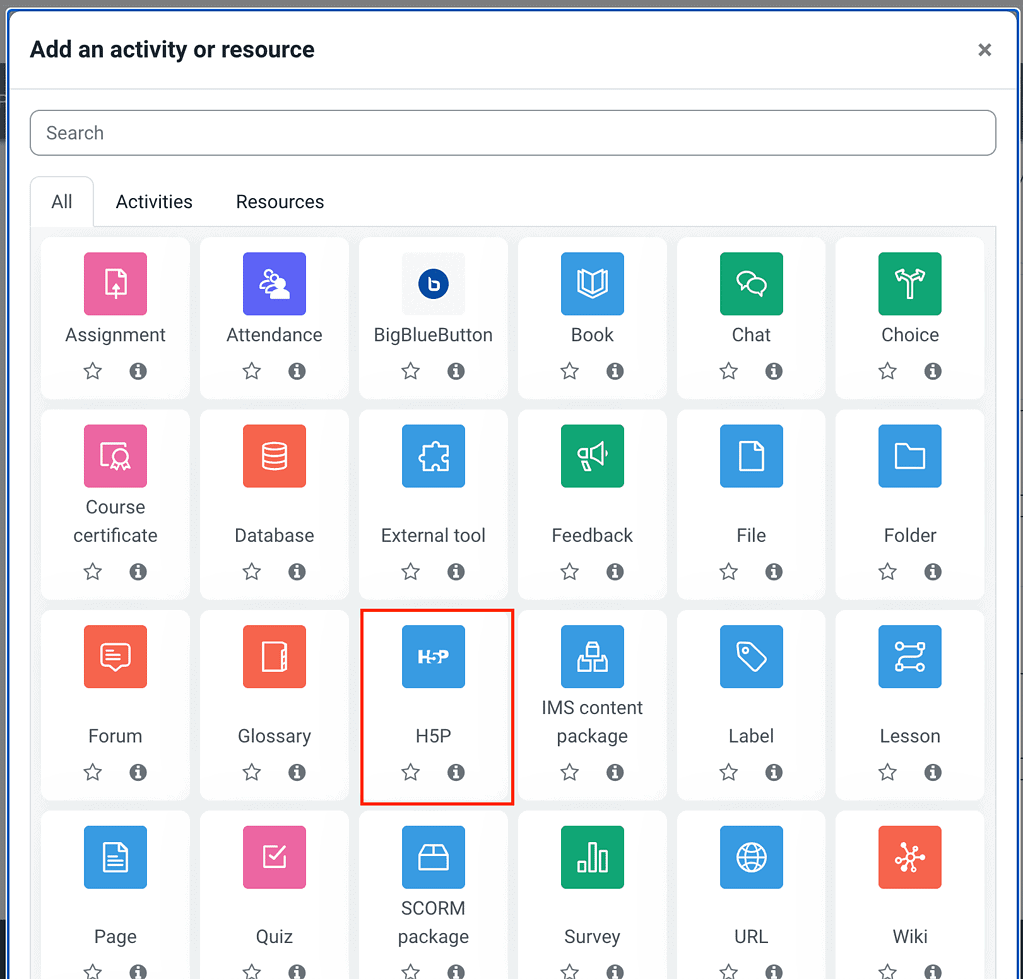Star the Assignment activity as favourite
Viewport: 1023px width, 979px height.
pyautogui.click(x=93, y=371)
